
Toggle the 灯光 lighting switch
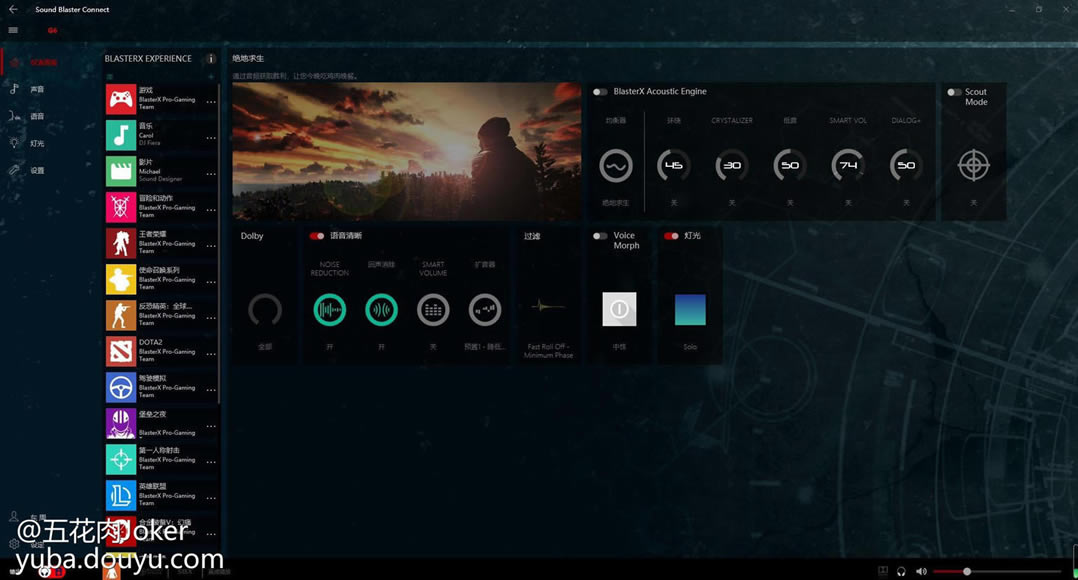click(672, 236)
